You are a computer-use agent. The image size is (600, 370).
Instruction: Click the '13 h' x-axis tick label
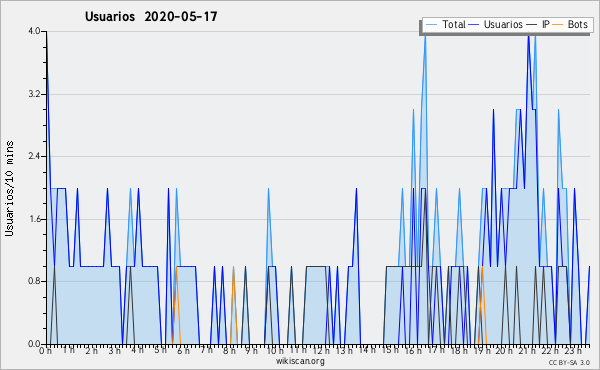(344, 351)
